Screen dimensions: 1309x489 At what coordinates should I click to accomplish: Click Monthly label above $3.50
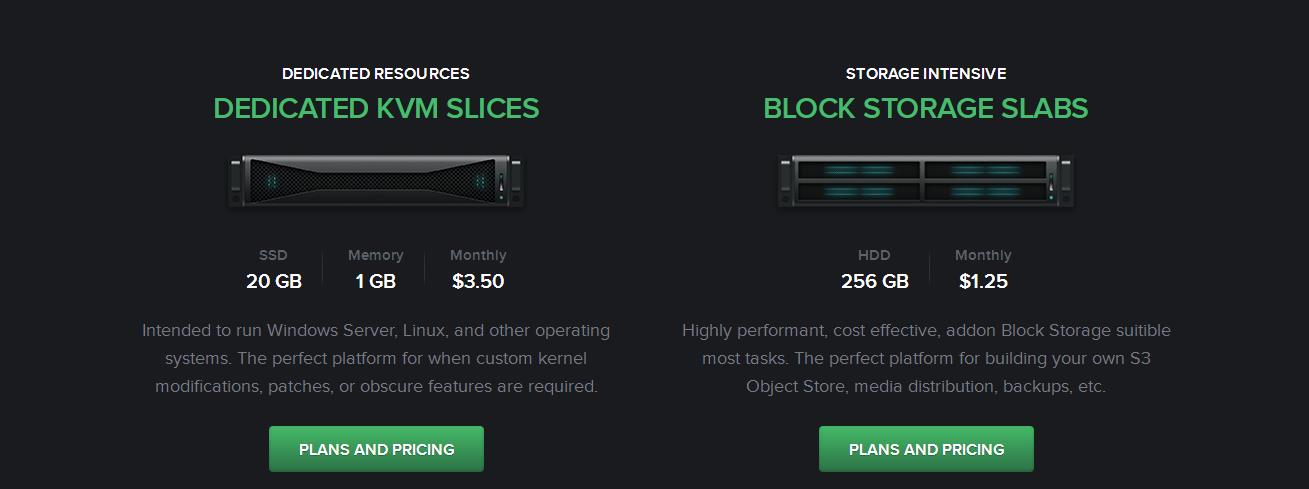click(478, 255)
